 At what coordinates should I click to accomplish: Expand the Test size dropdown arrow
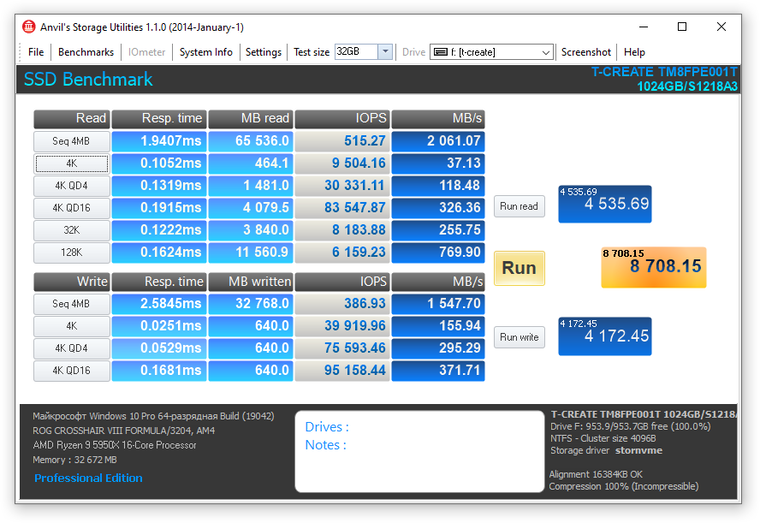(x=385, y=51)
